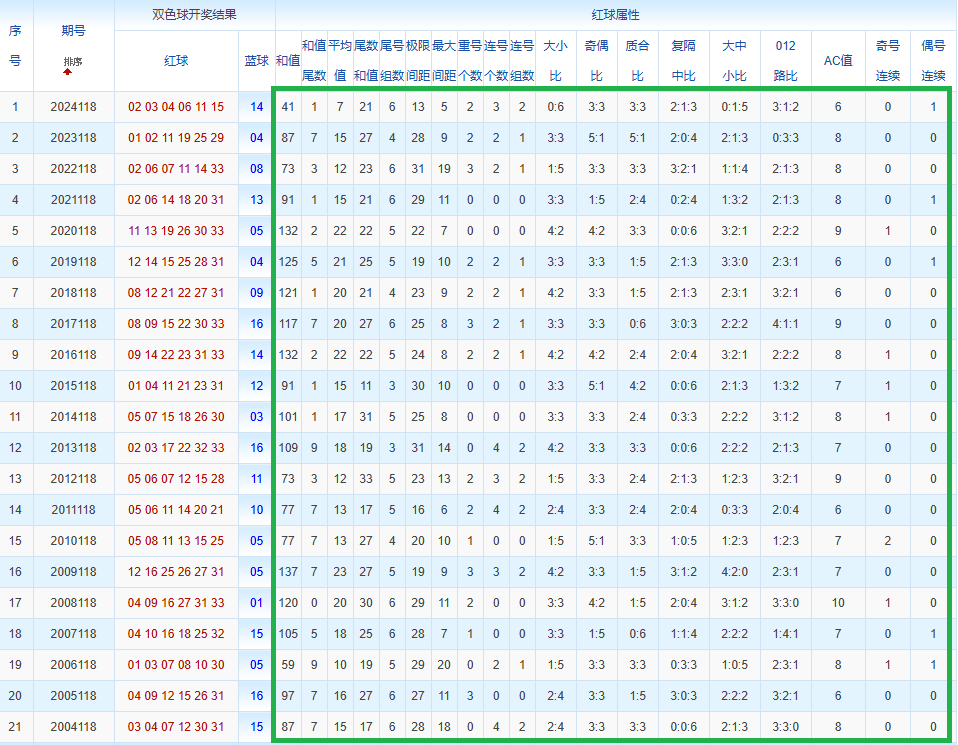This screenshot has height=745, width=958.
Task: Select issue number 2022118
Action: click(73, 169)
